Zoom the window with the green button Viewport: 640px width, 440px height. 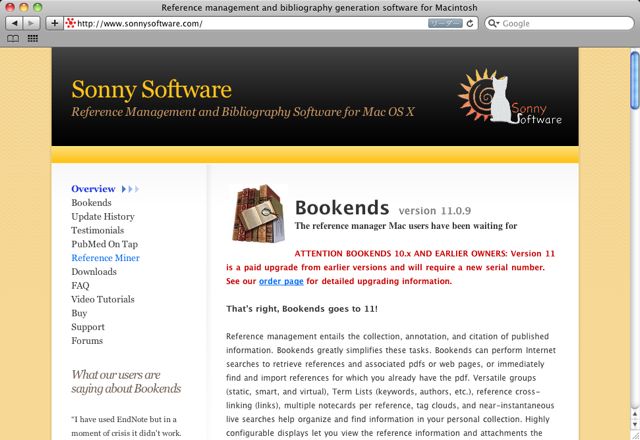[38, 7]
